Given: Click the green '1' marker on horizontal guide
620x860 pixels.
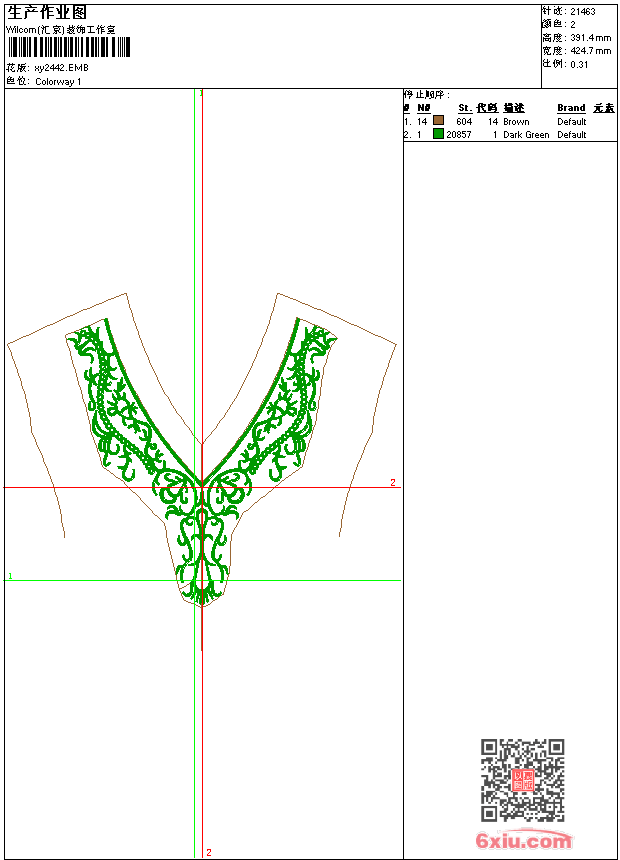Looking at the screenshot, I should (10, 576).
